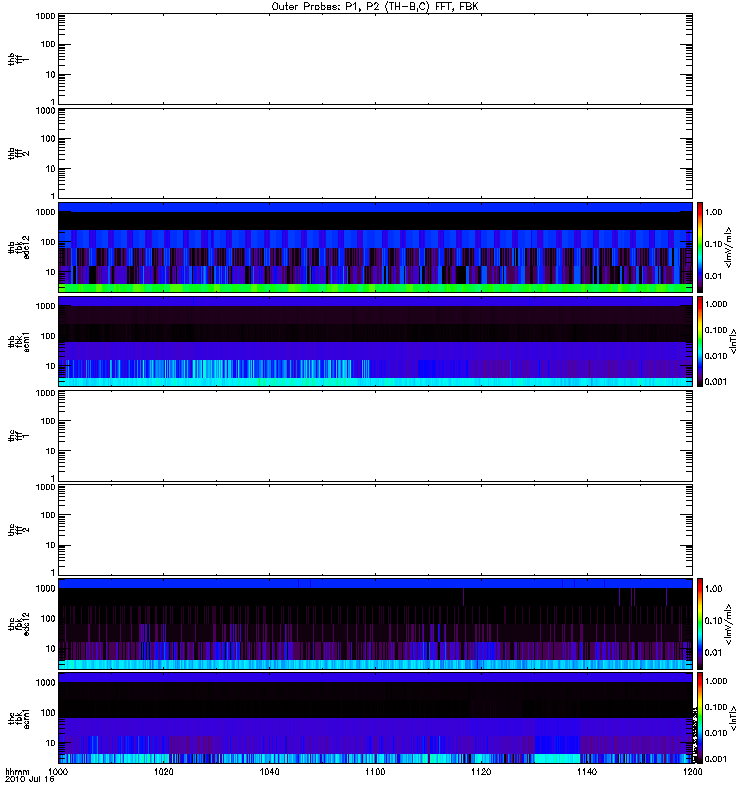Click the 0.10 tick on thc edc12 color bar
This screenshot has width=750, height=800.
713,621
